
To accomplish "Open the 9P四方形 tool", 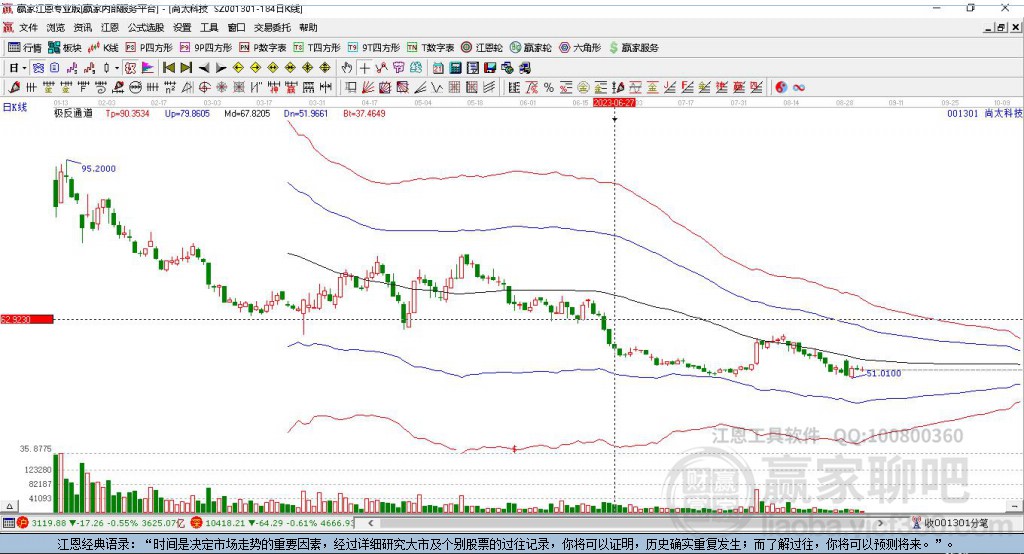I will (x=206, y=48).
